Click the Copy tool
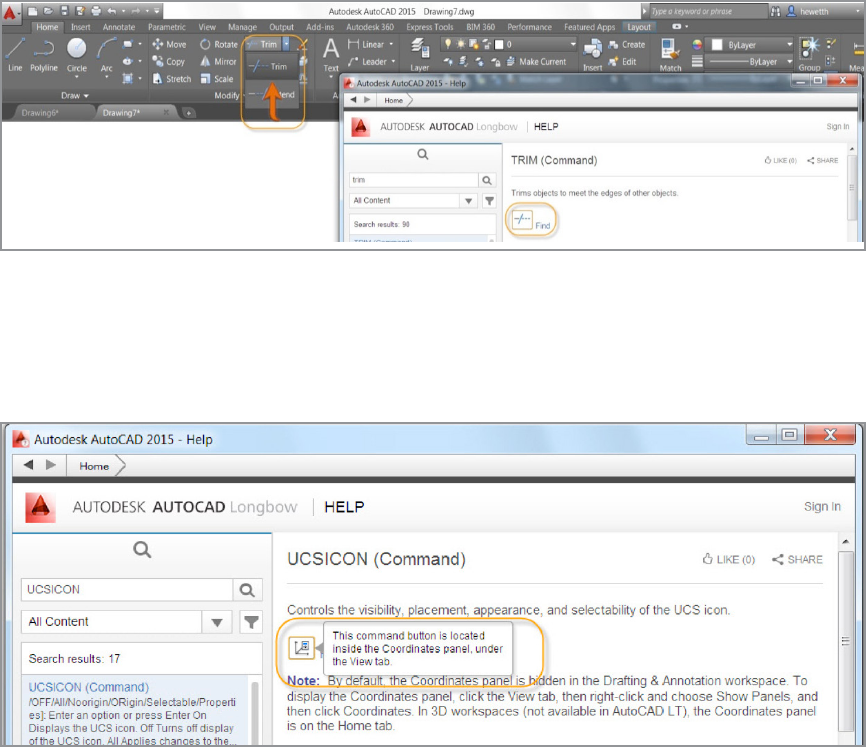866x747 pixels. 168,61
